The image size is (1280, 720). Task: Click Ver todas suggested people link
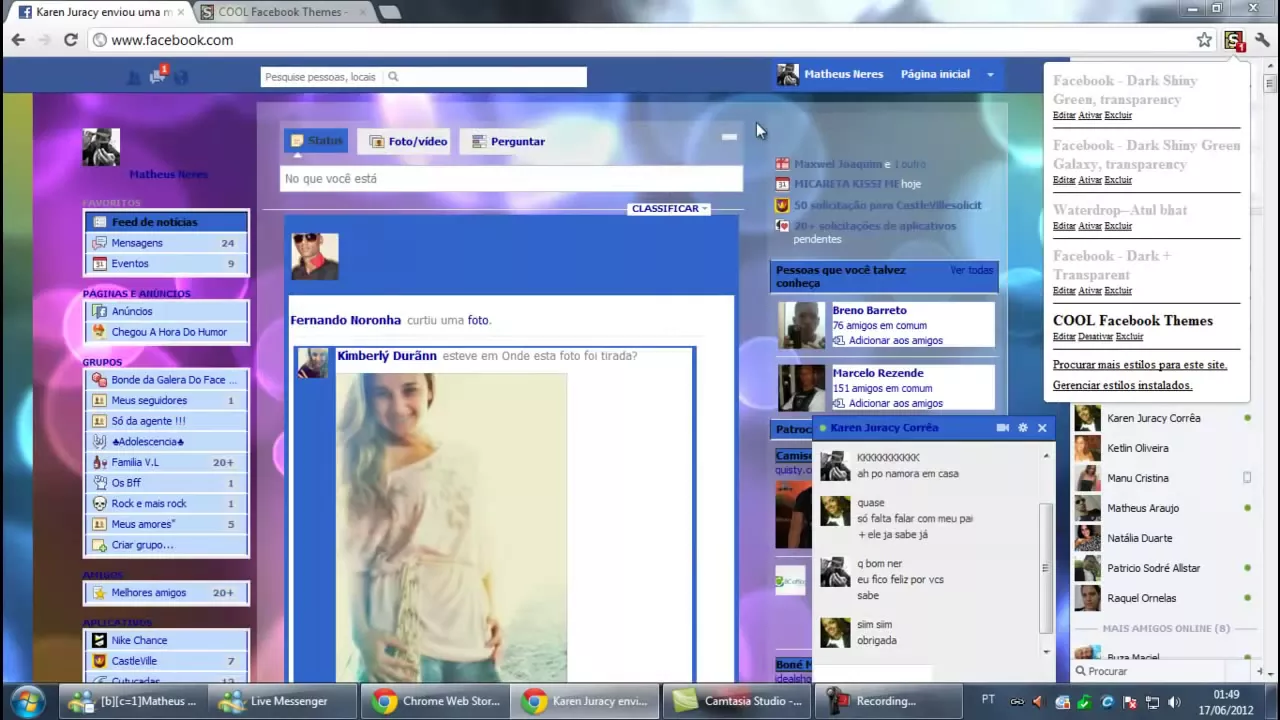[x=971, y=271]
